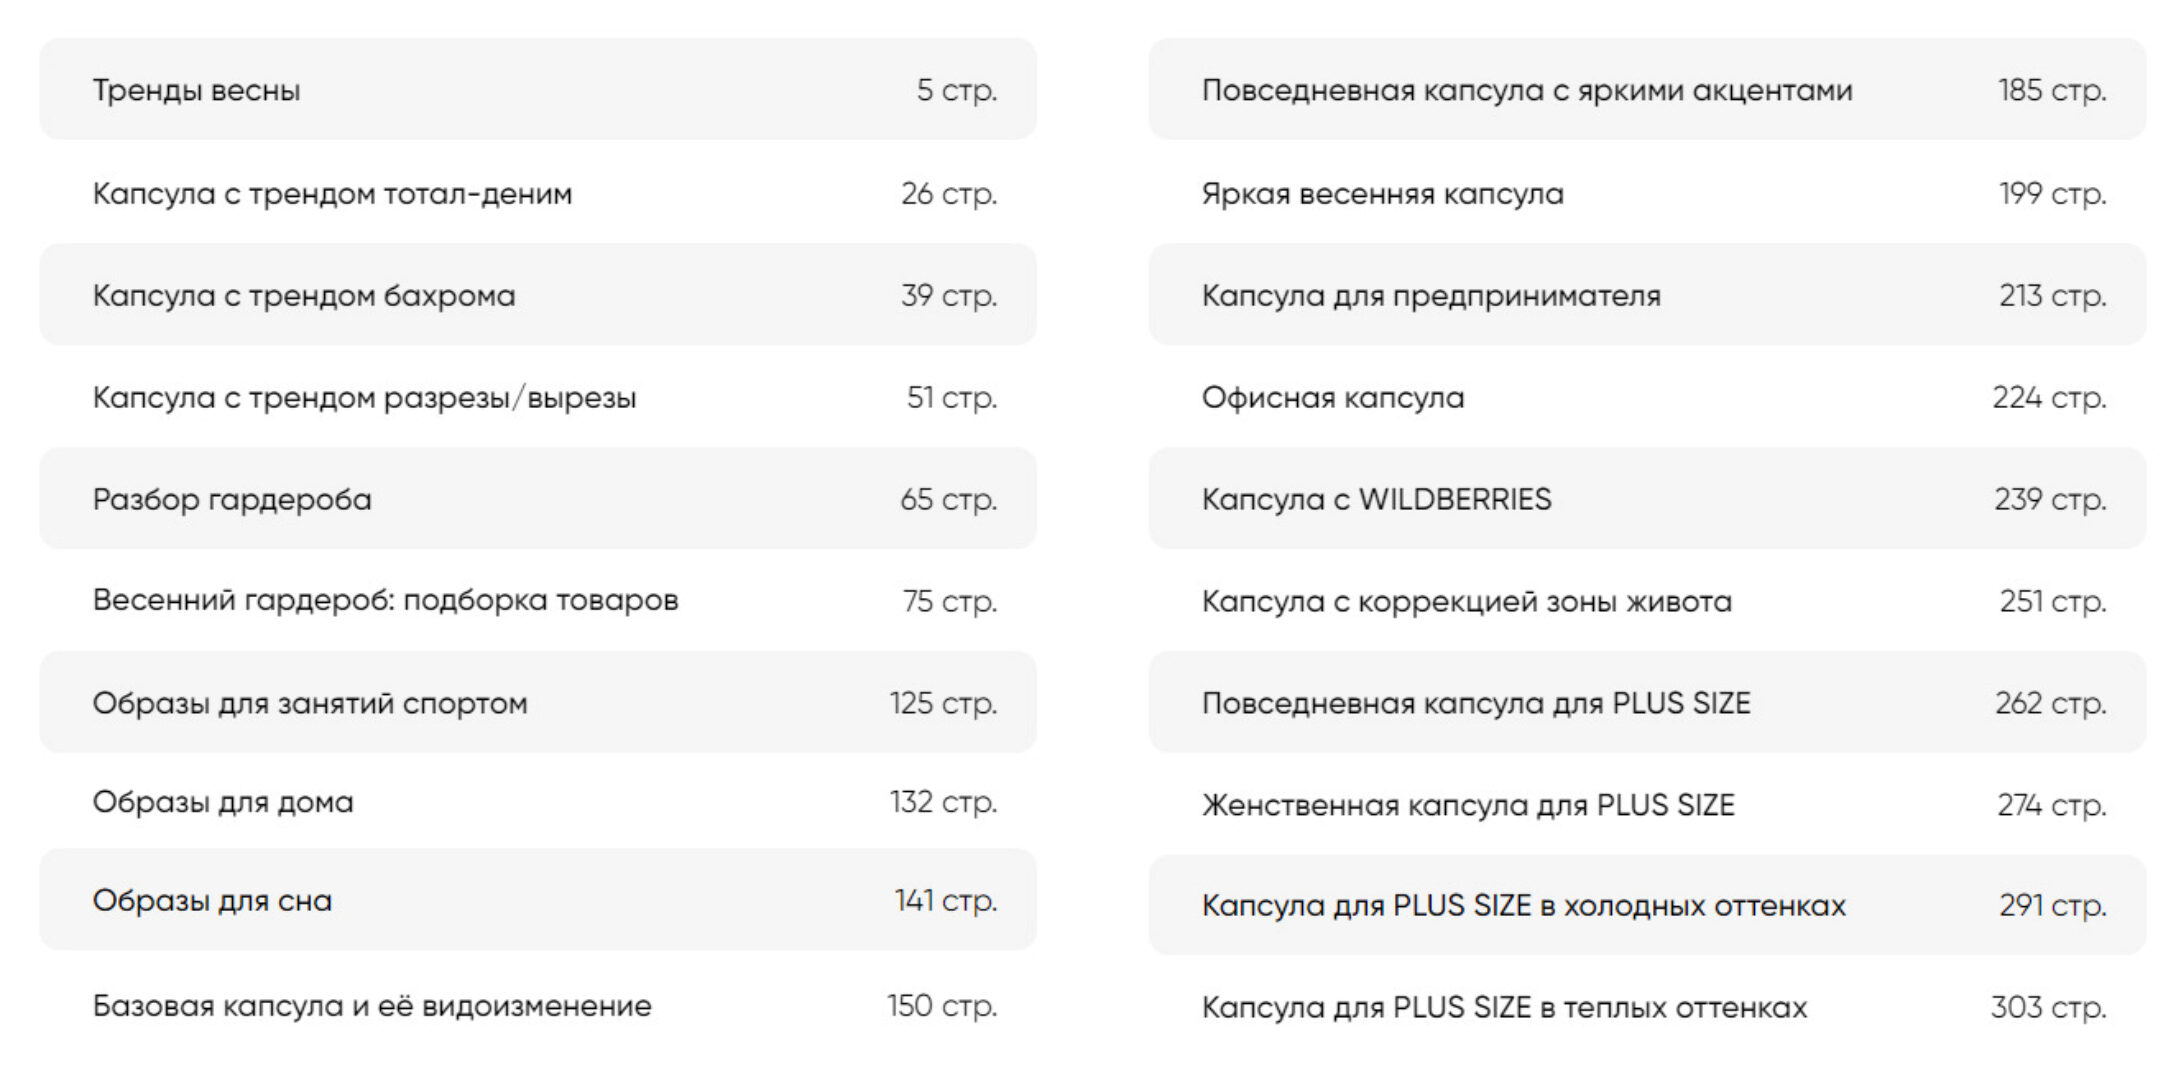Click page number '303 стр.'
This screenshot has width=2181, height=1080.
[2048, 1007]
